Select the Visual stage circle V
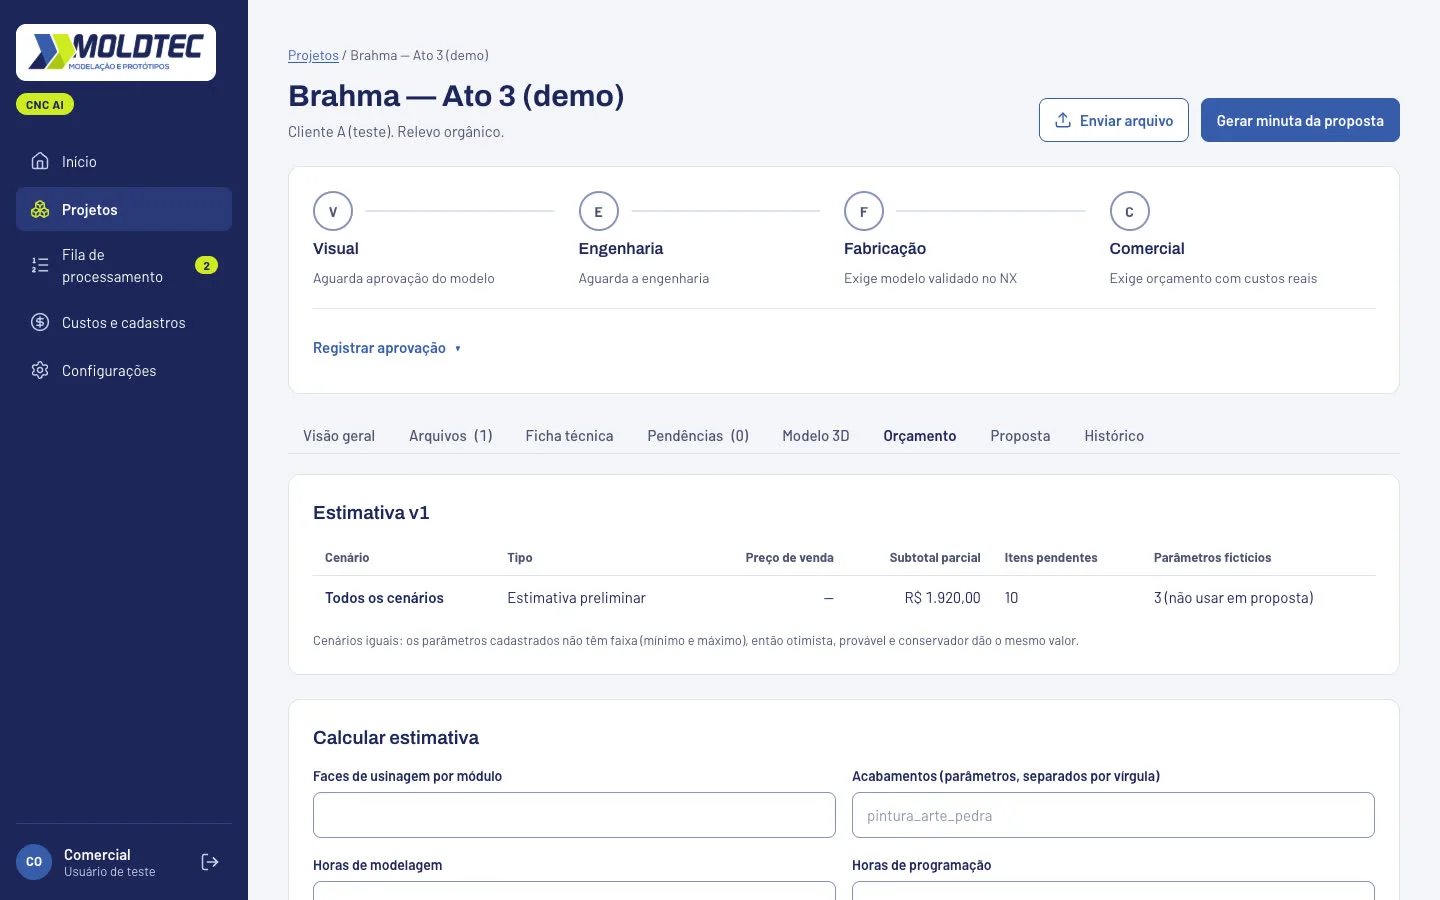This screenshot has height=900, width=1440. tap(333, 211)
